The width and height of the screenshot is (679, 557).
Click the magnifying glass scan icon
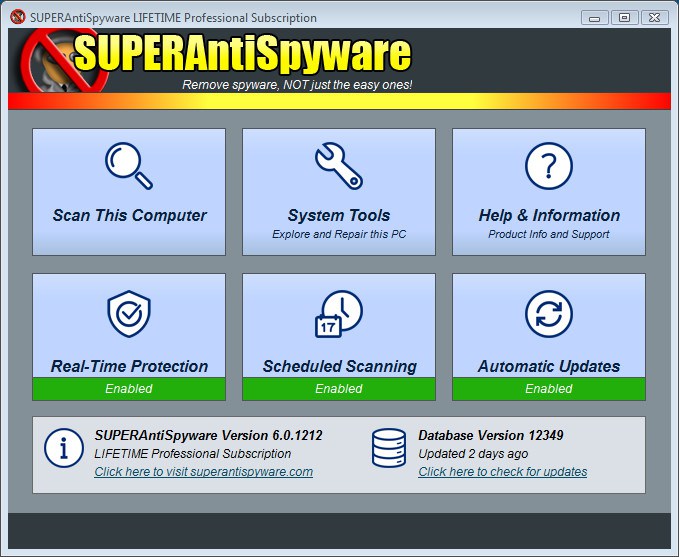(x=129, y=165)
